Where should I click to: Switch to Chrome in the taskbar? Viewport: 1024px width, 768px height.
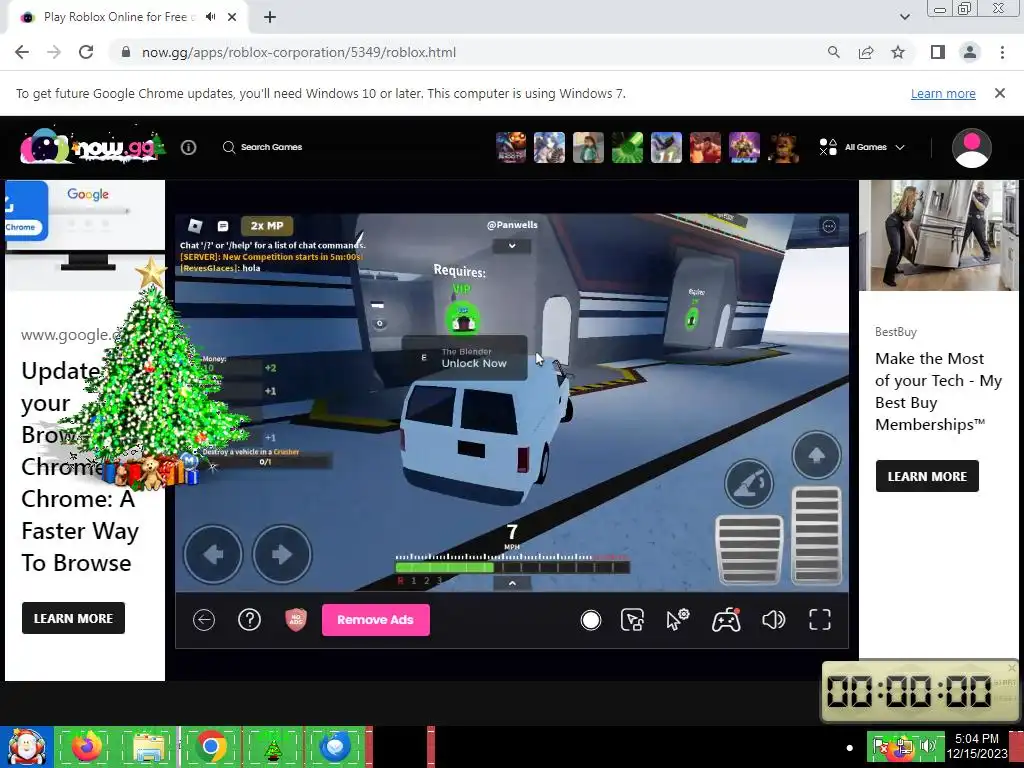[210, 747]
